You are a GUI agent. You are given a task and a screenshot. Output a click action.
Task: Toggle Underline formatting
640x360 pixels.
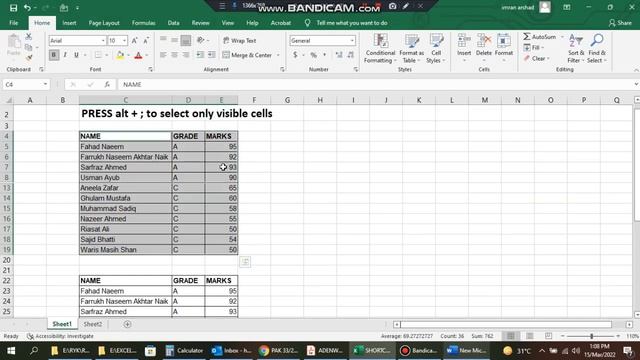76,55
